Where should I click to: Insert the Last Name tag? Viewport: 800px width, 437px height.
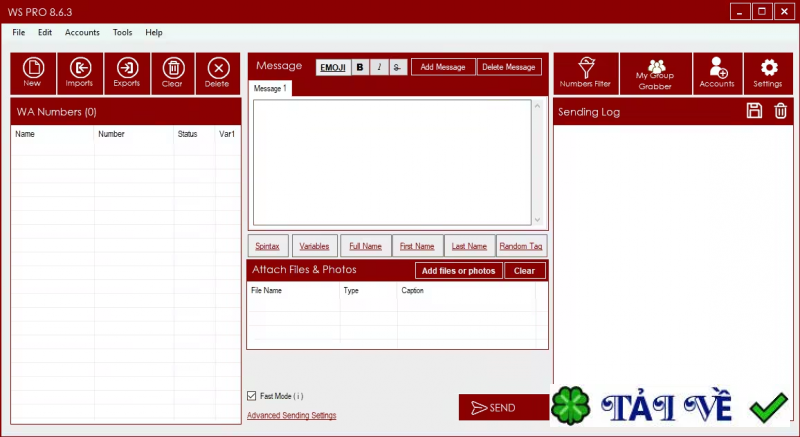coord(469,246)
